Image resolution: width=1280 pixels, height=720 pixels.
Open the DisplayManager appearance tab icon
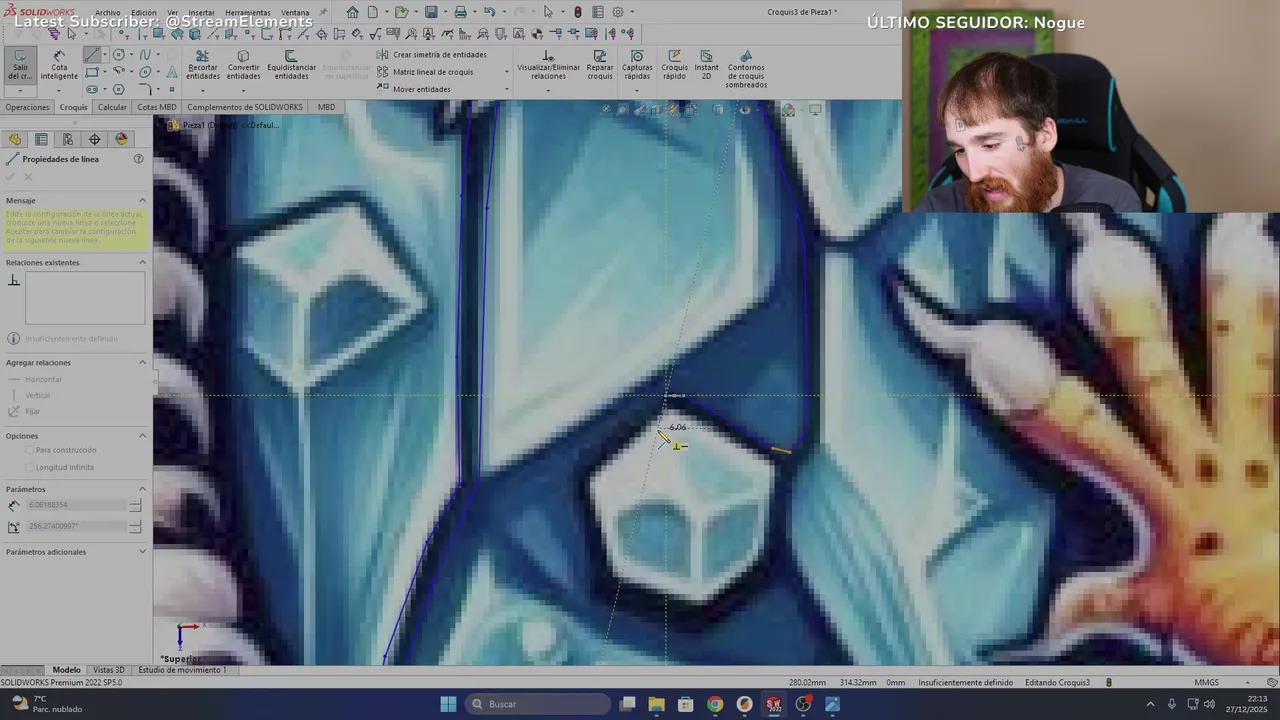pos(122,139)
